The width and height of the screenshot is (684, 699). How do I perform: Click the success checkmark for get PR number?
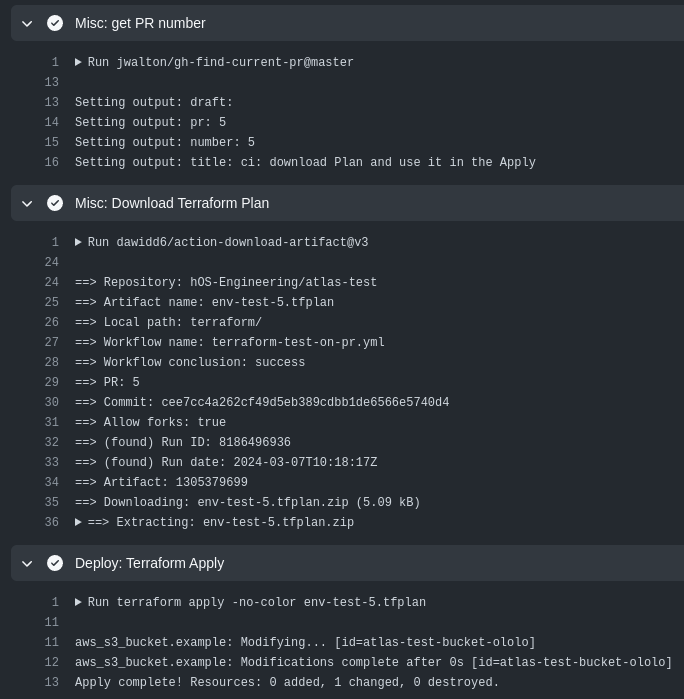[x=55, y=23]
